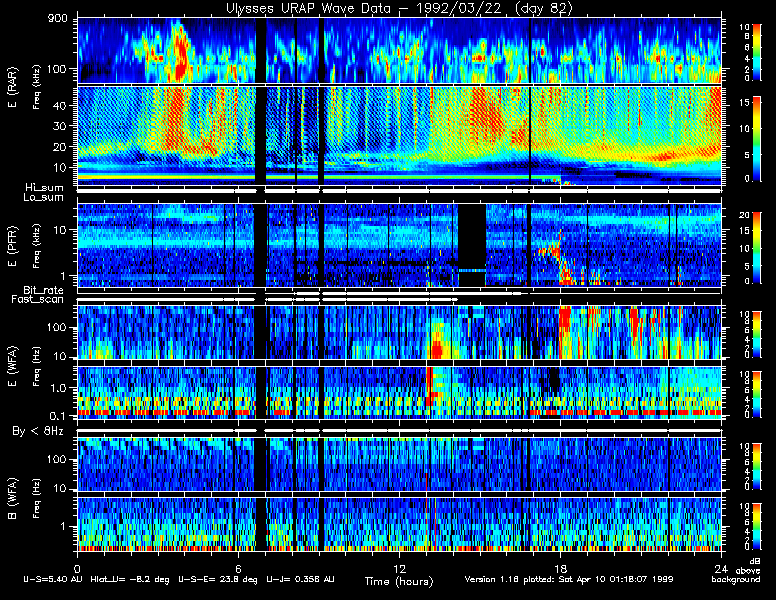Screen dimensions: 776x600
Task: Click the "U-S-E= 23.8 deg" footer value
Action: point(218,579)
